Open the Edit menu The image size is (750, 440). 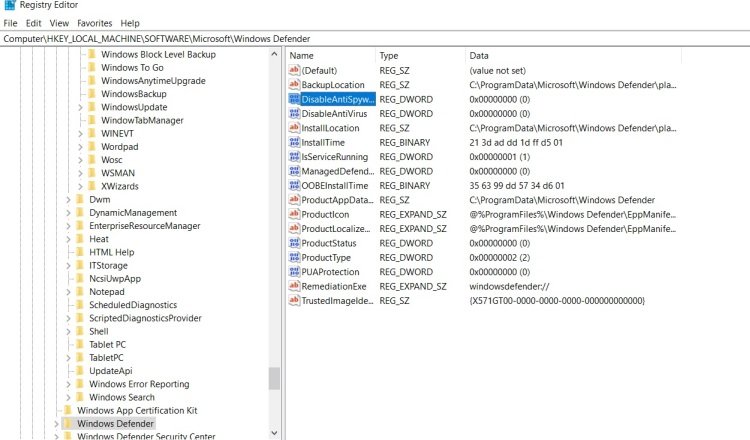pos(33,23)
